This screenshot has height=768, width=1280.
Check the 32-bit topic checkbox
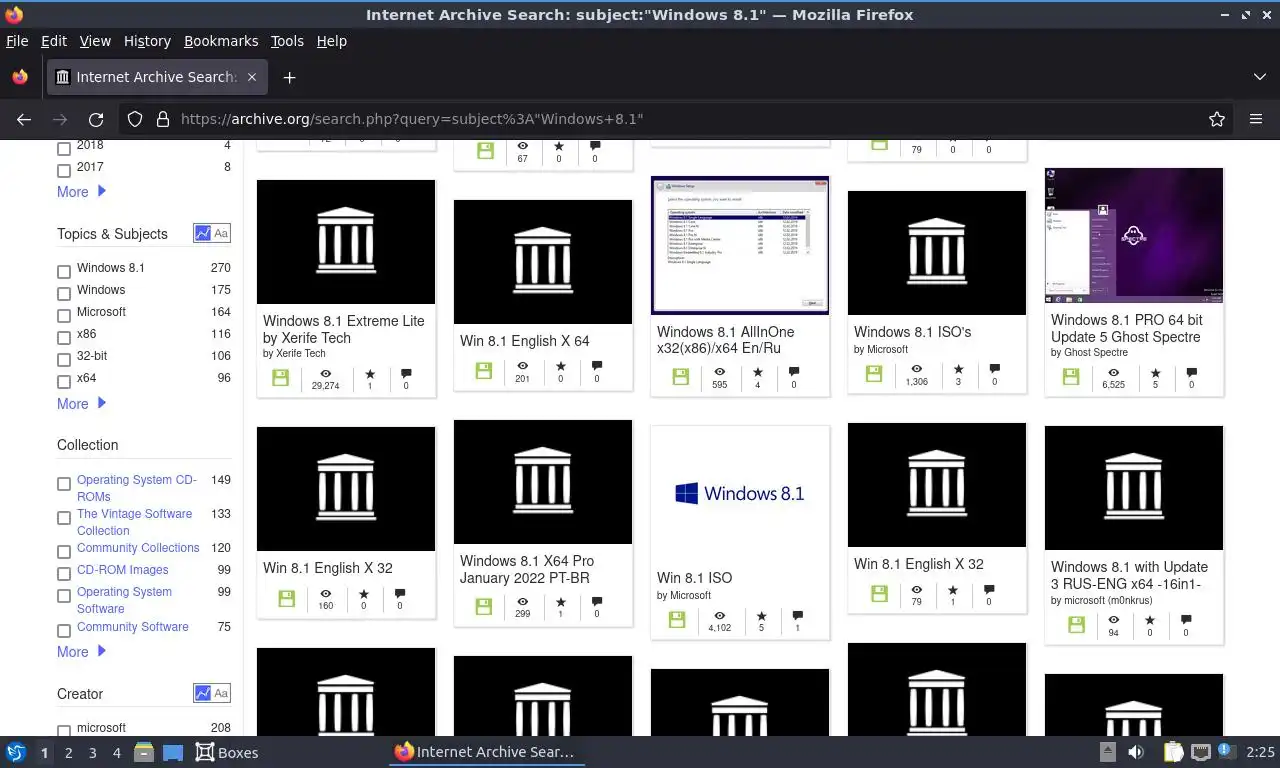click(64, 359)
